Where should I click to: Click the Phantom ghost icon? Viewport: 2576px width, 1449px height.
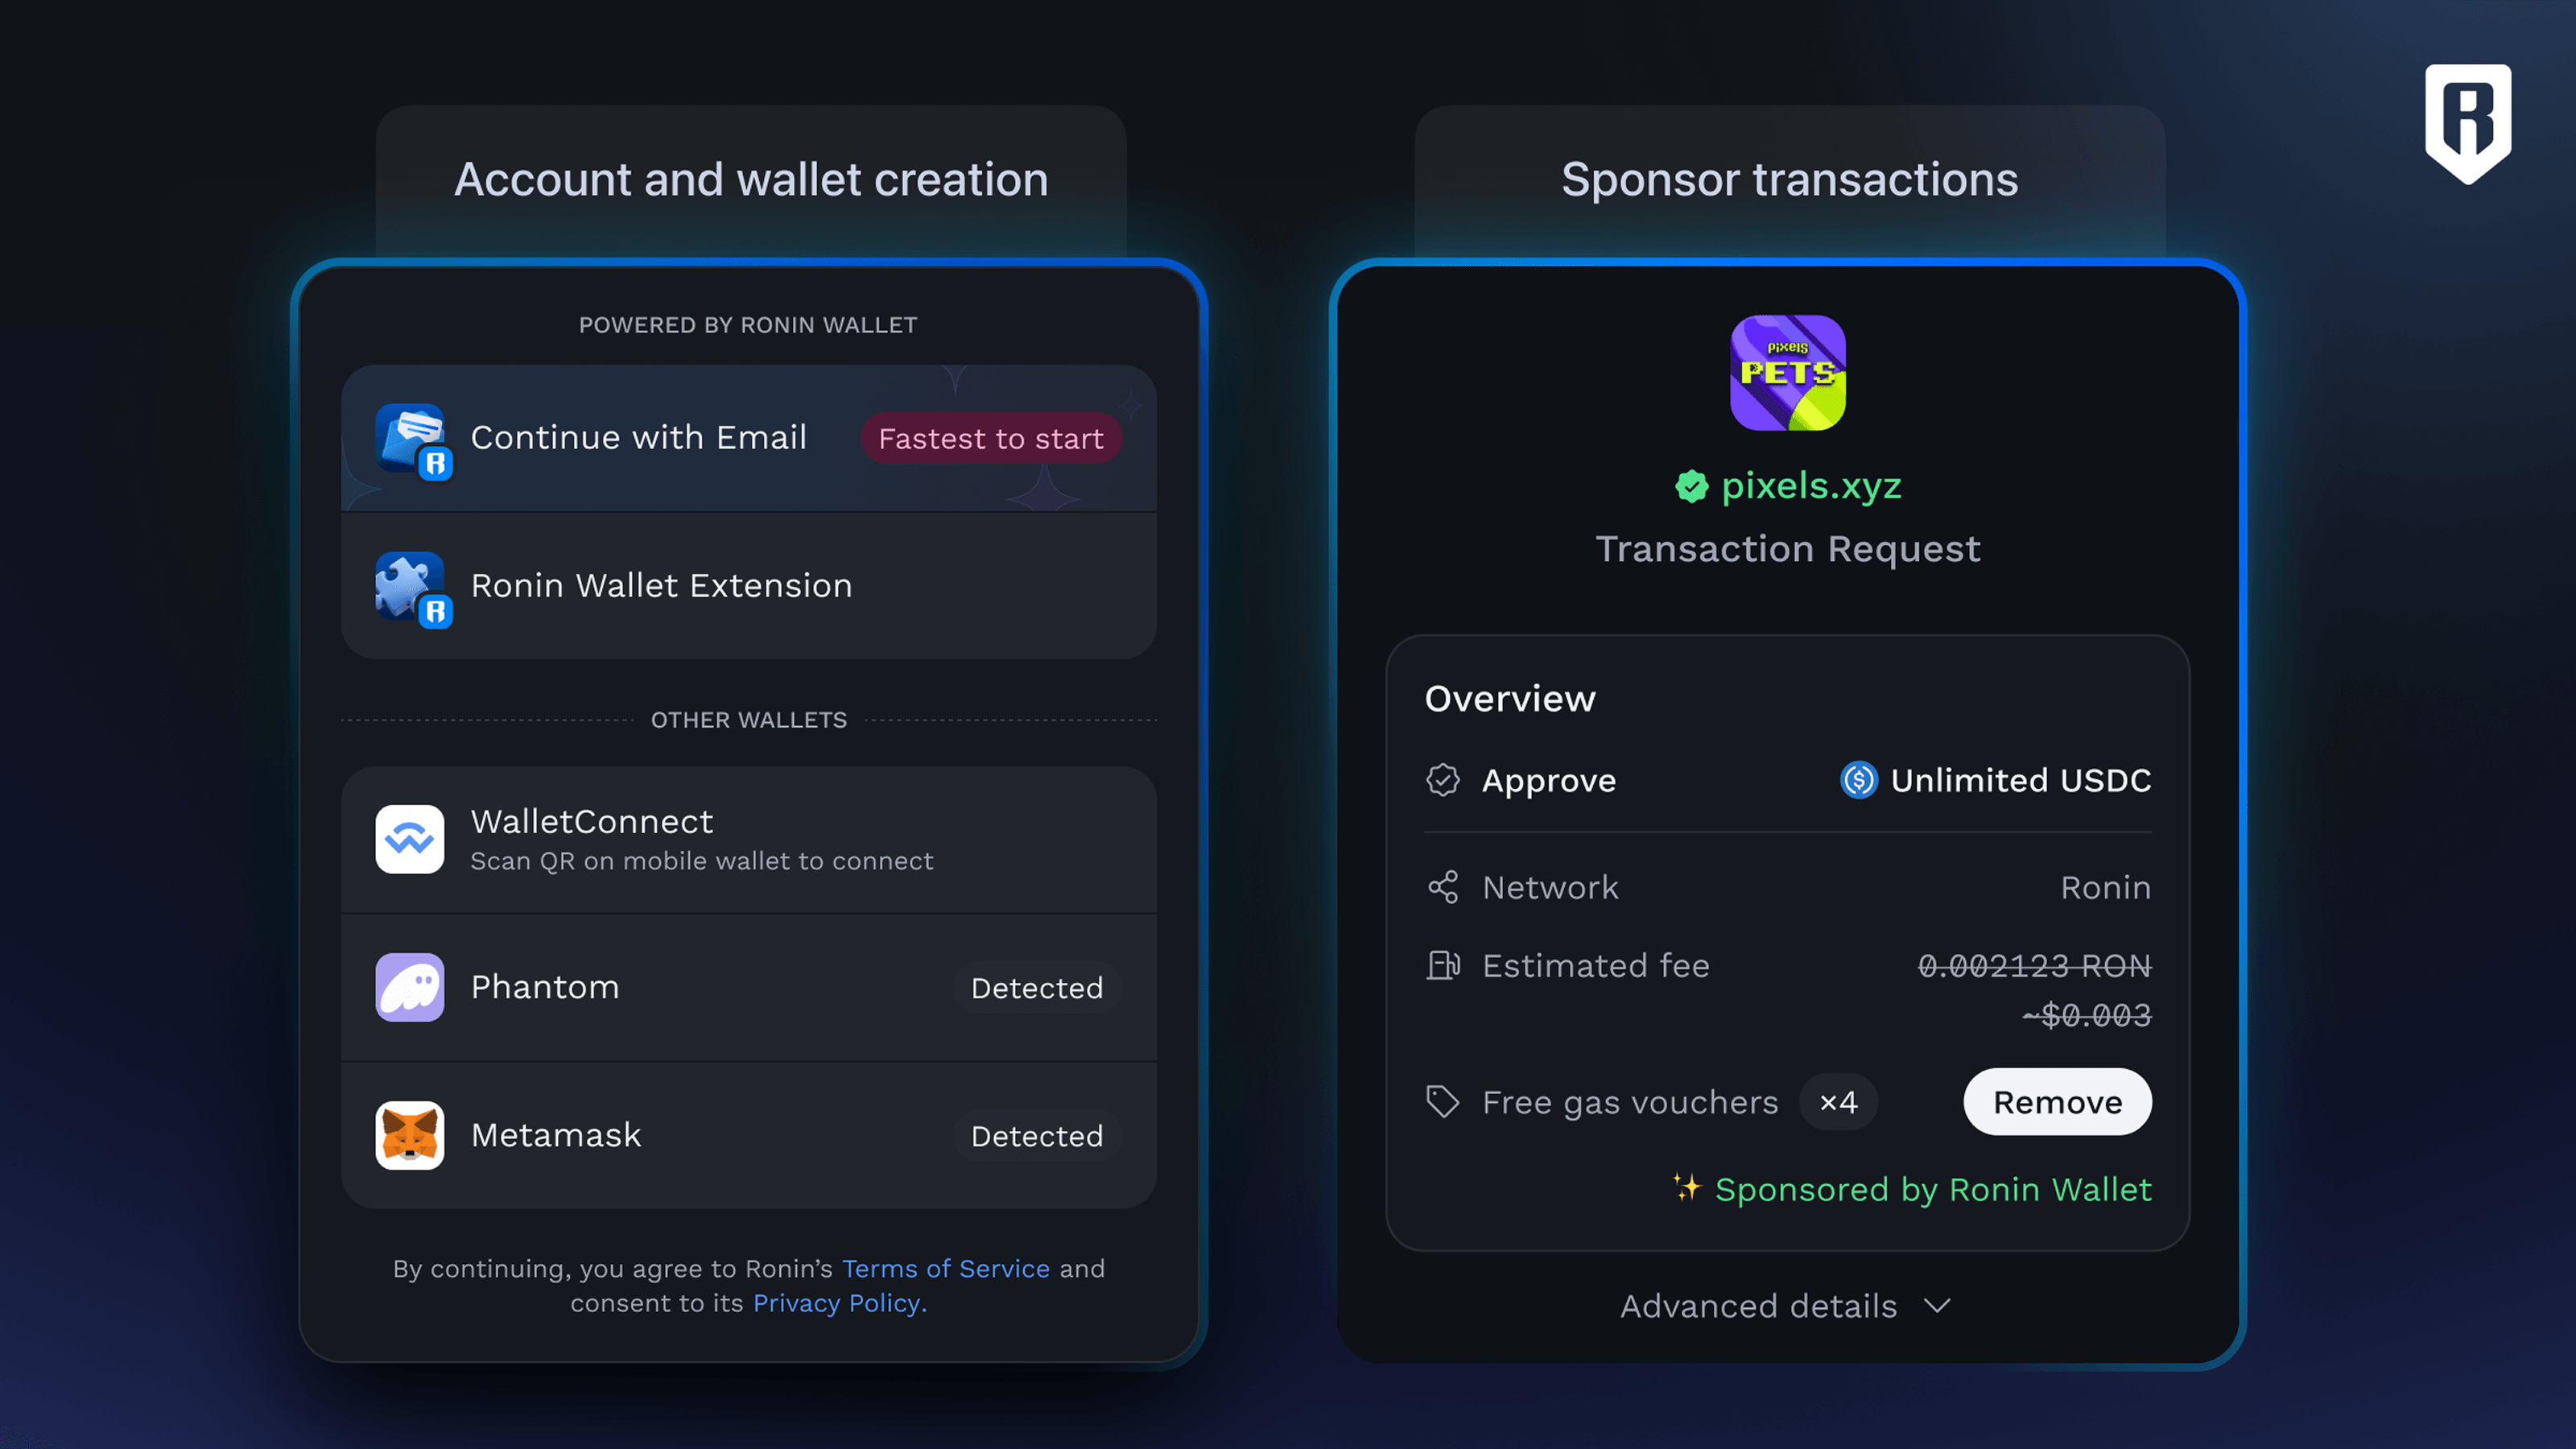point(410,987)
